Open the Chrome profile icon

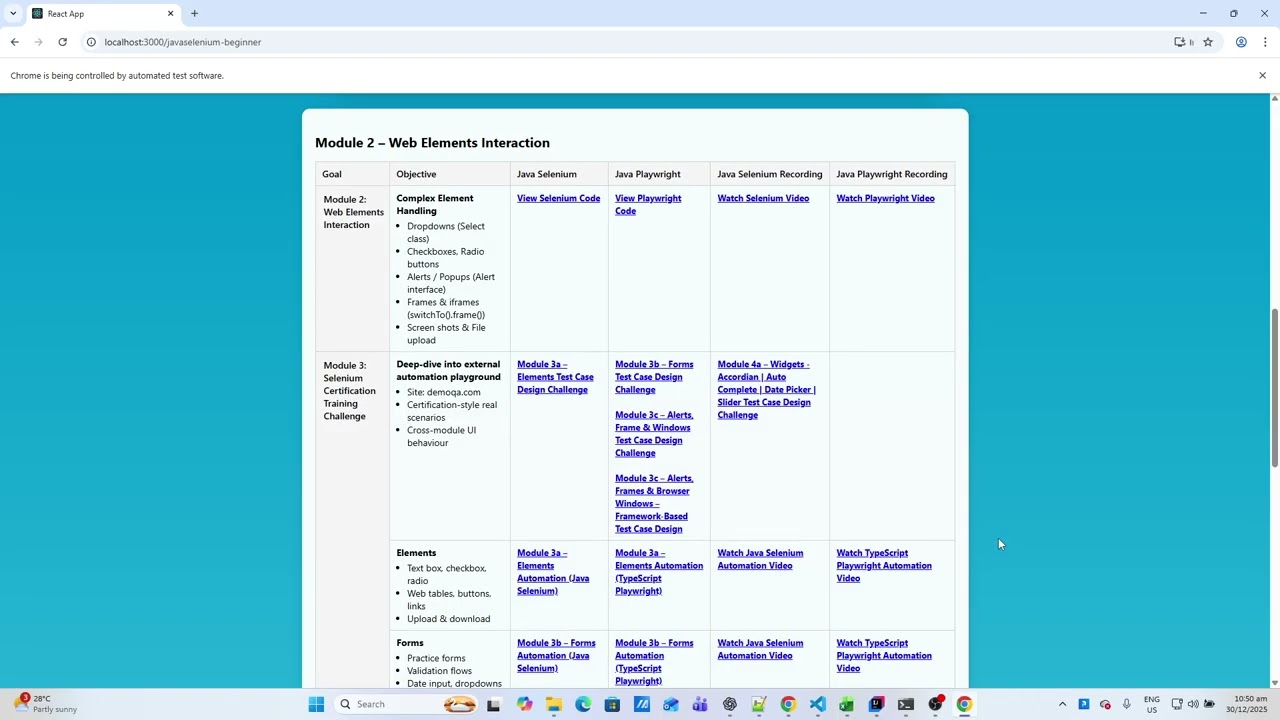1241,42
